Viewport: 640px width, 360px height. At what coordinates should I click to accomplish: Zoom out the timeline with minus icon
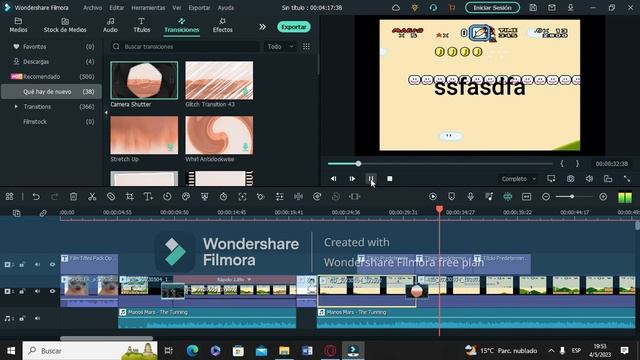(546, 197)
